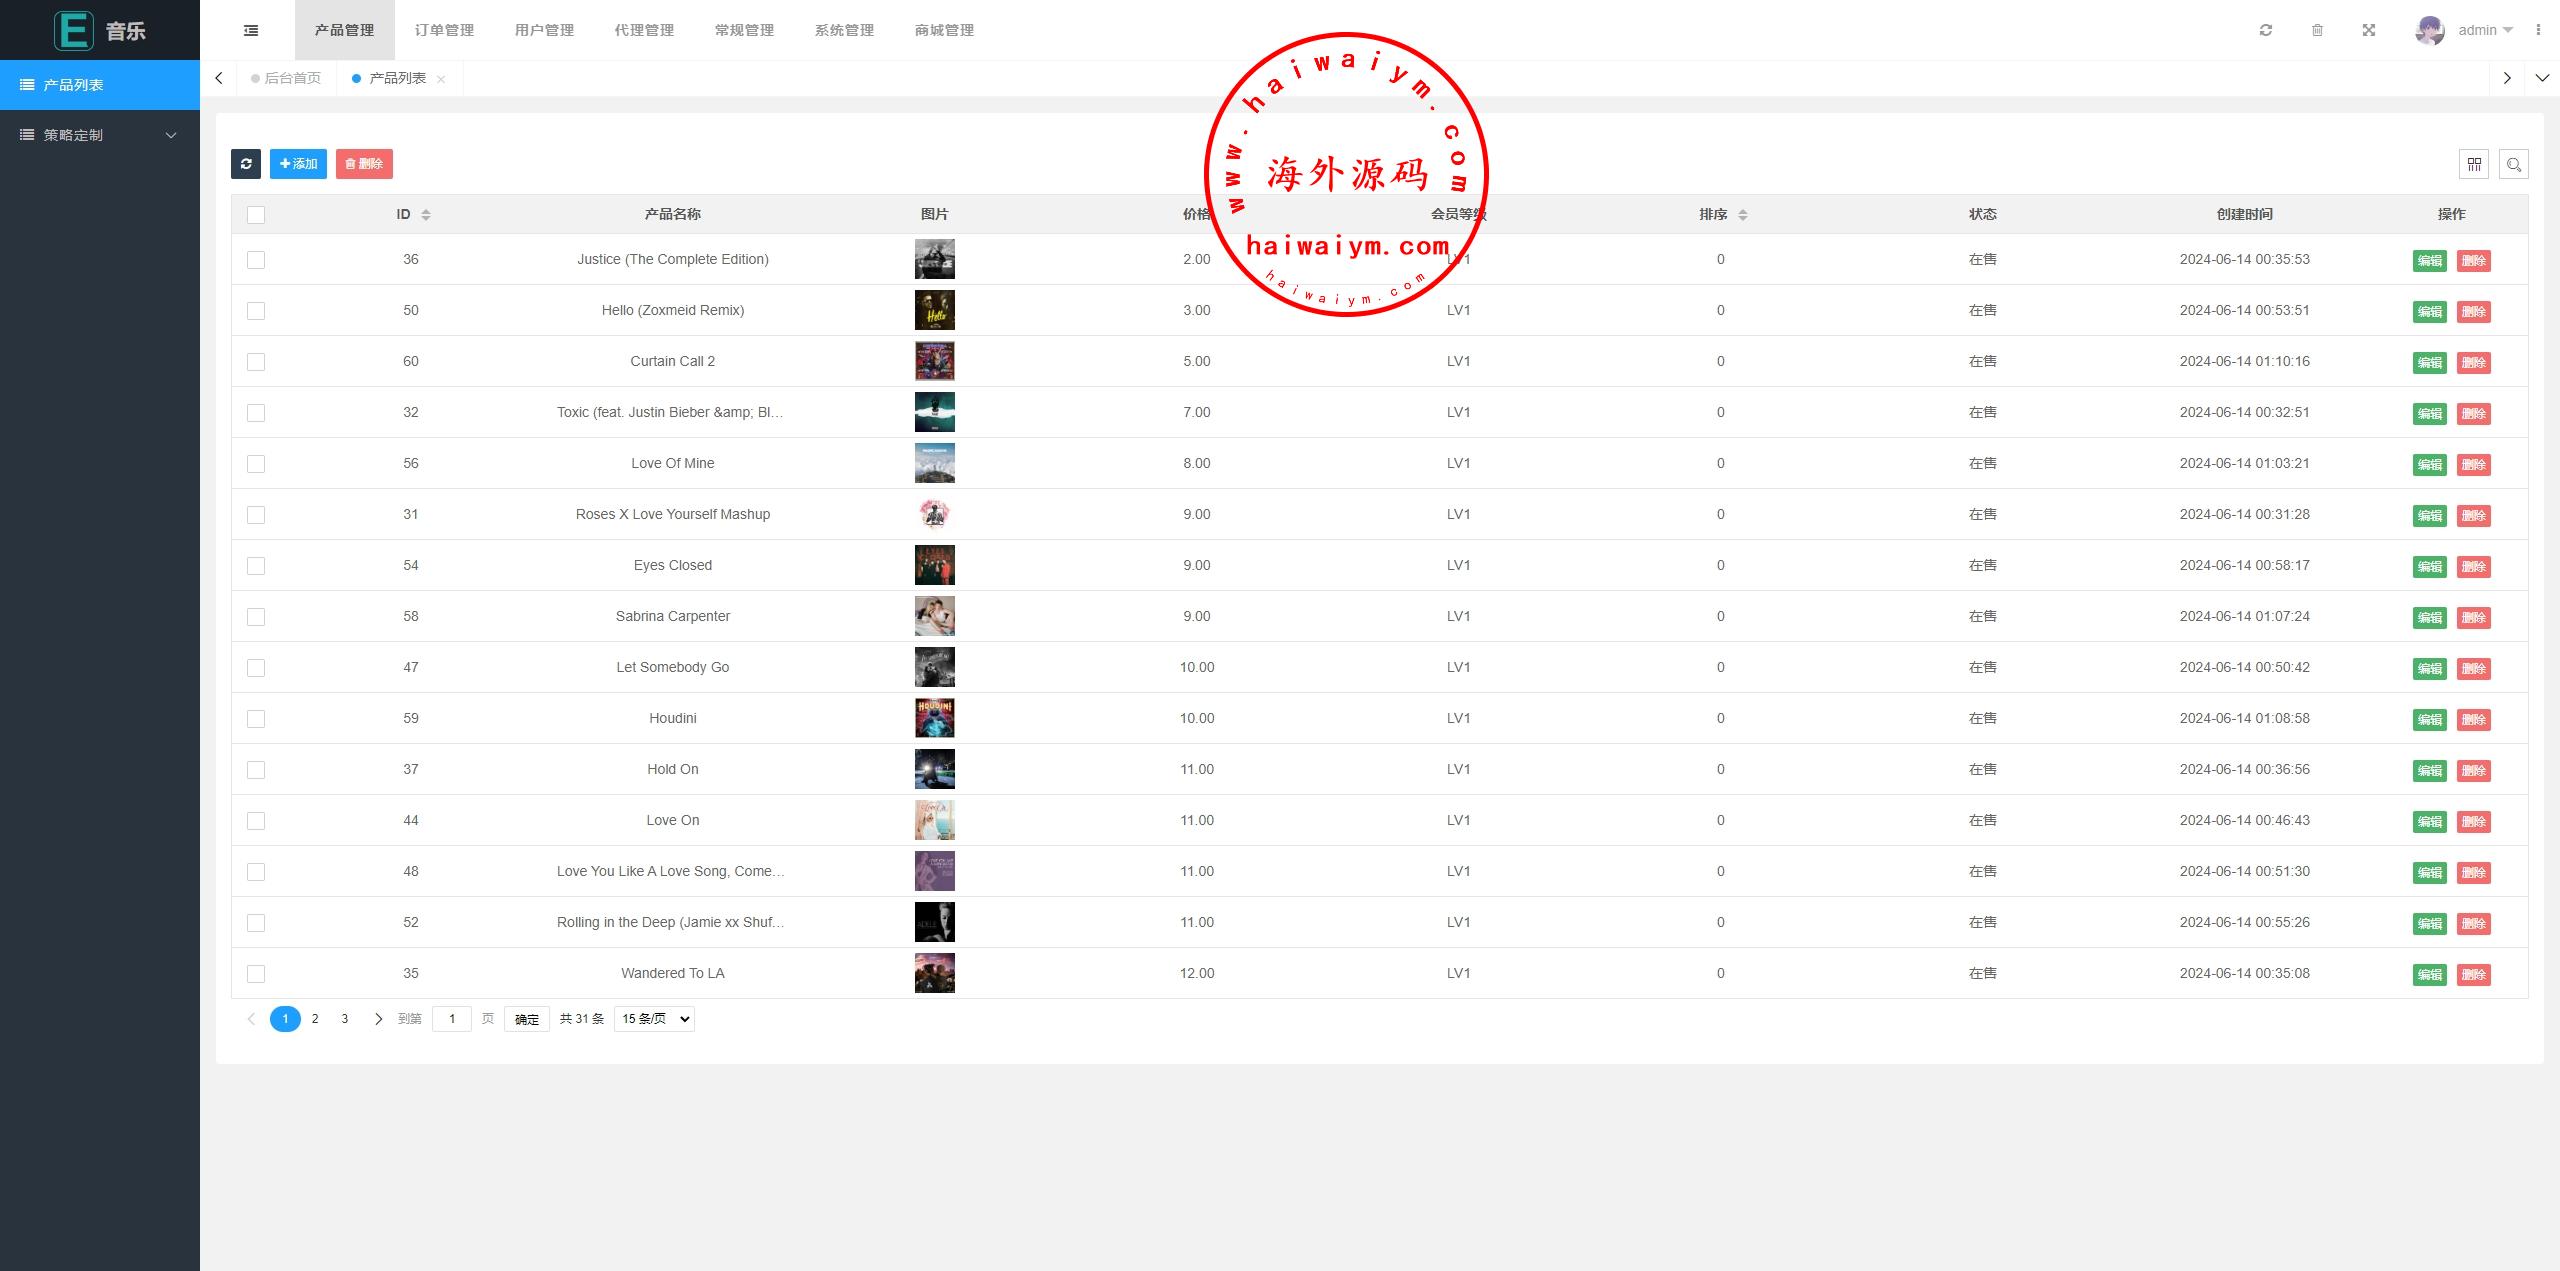Open the 15 条/页 page size dropdown
Viewport: 2560px width, 1271px height.
click(x=654, y=1019)
